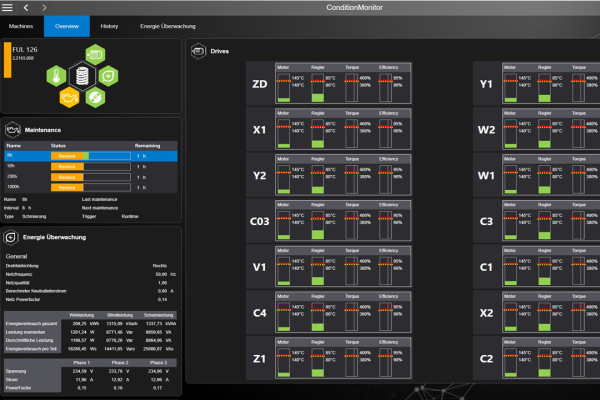600x400 pixels.
Task: Open the Energie Überwachung tab
Action: [x=168, y=26]
